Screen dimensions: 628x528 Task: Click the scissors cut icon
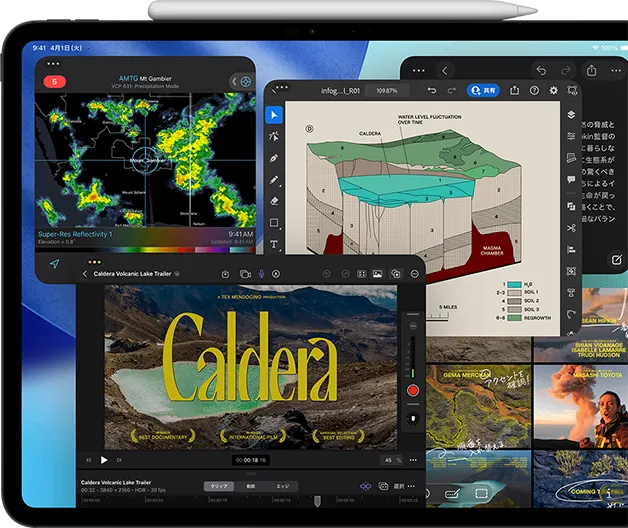(x=570, y=227)
